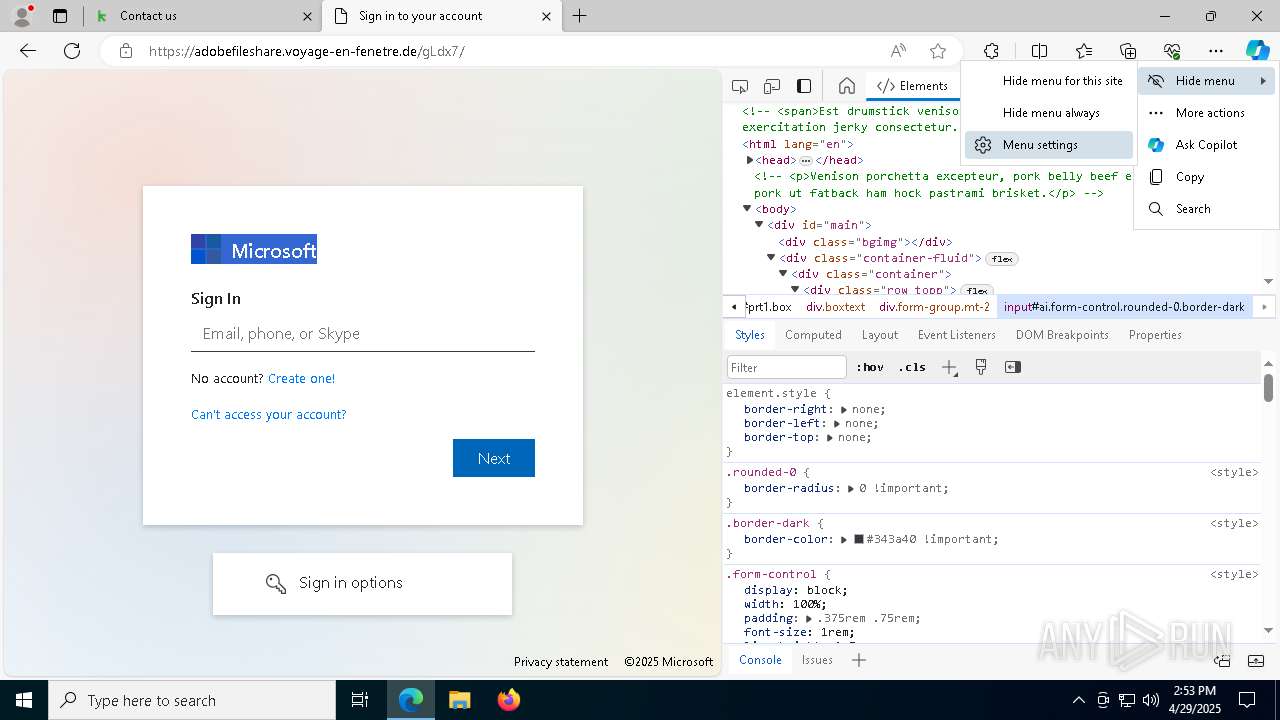Expand the Quick View drawer
Viewport: 1280px width, 720px height.
pos(1257,660)
